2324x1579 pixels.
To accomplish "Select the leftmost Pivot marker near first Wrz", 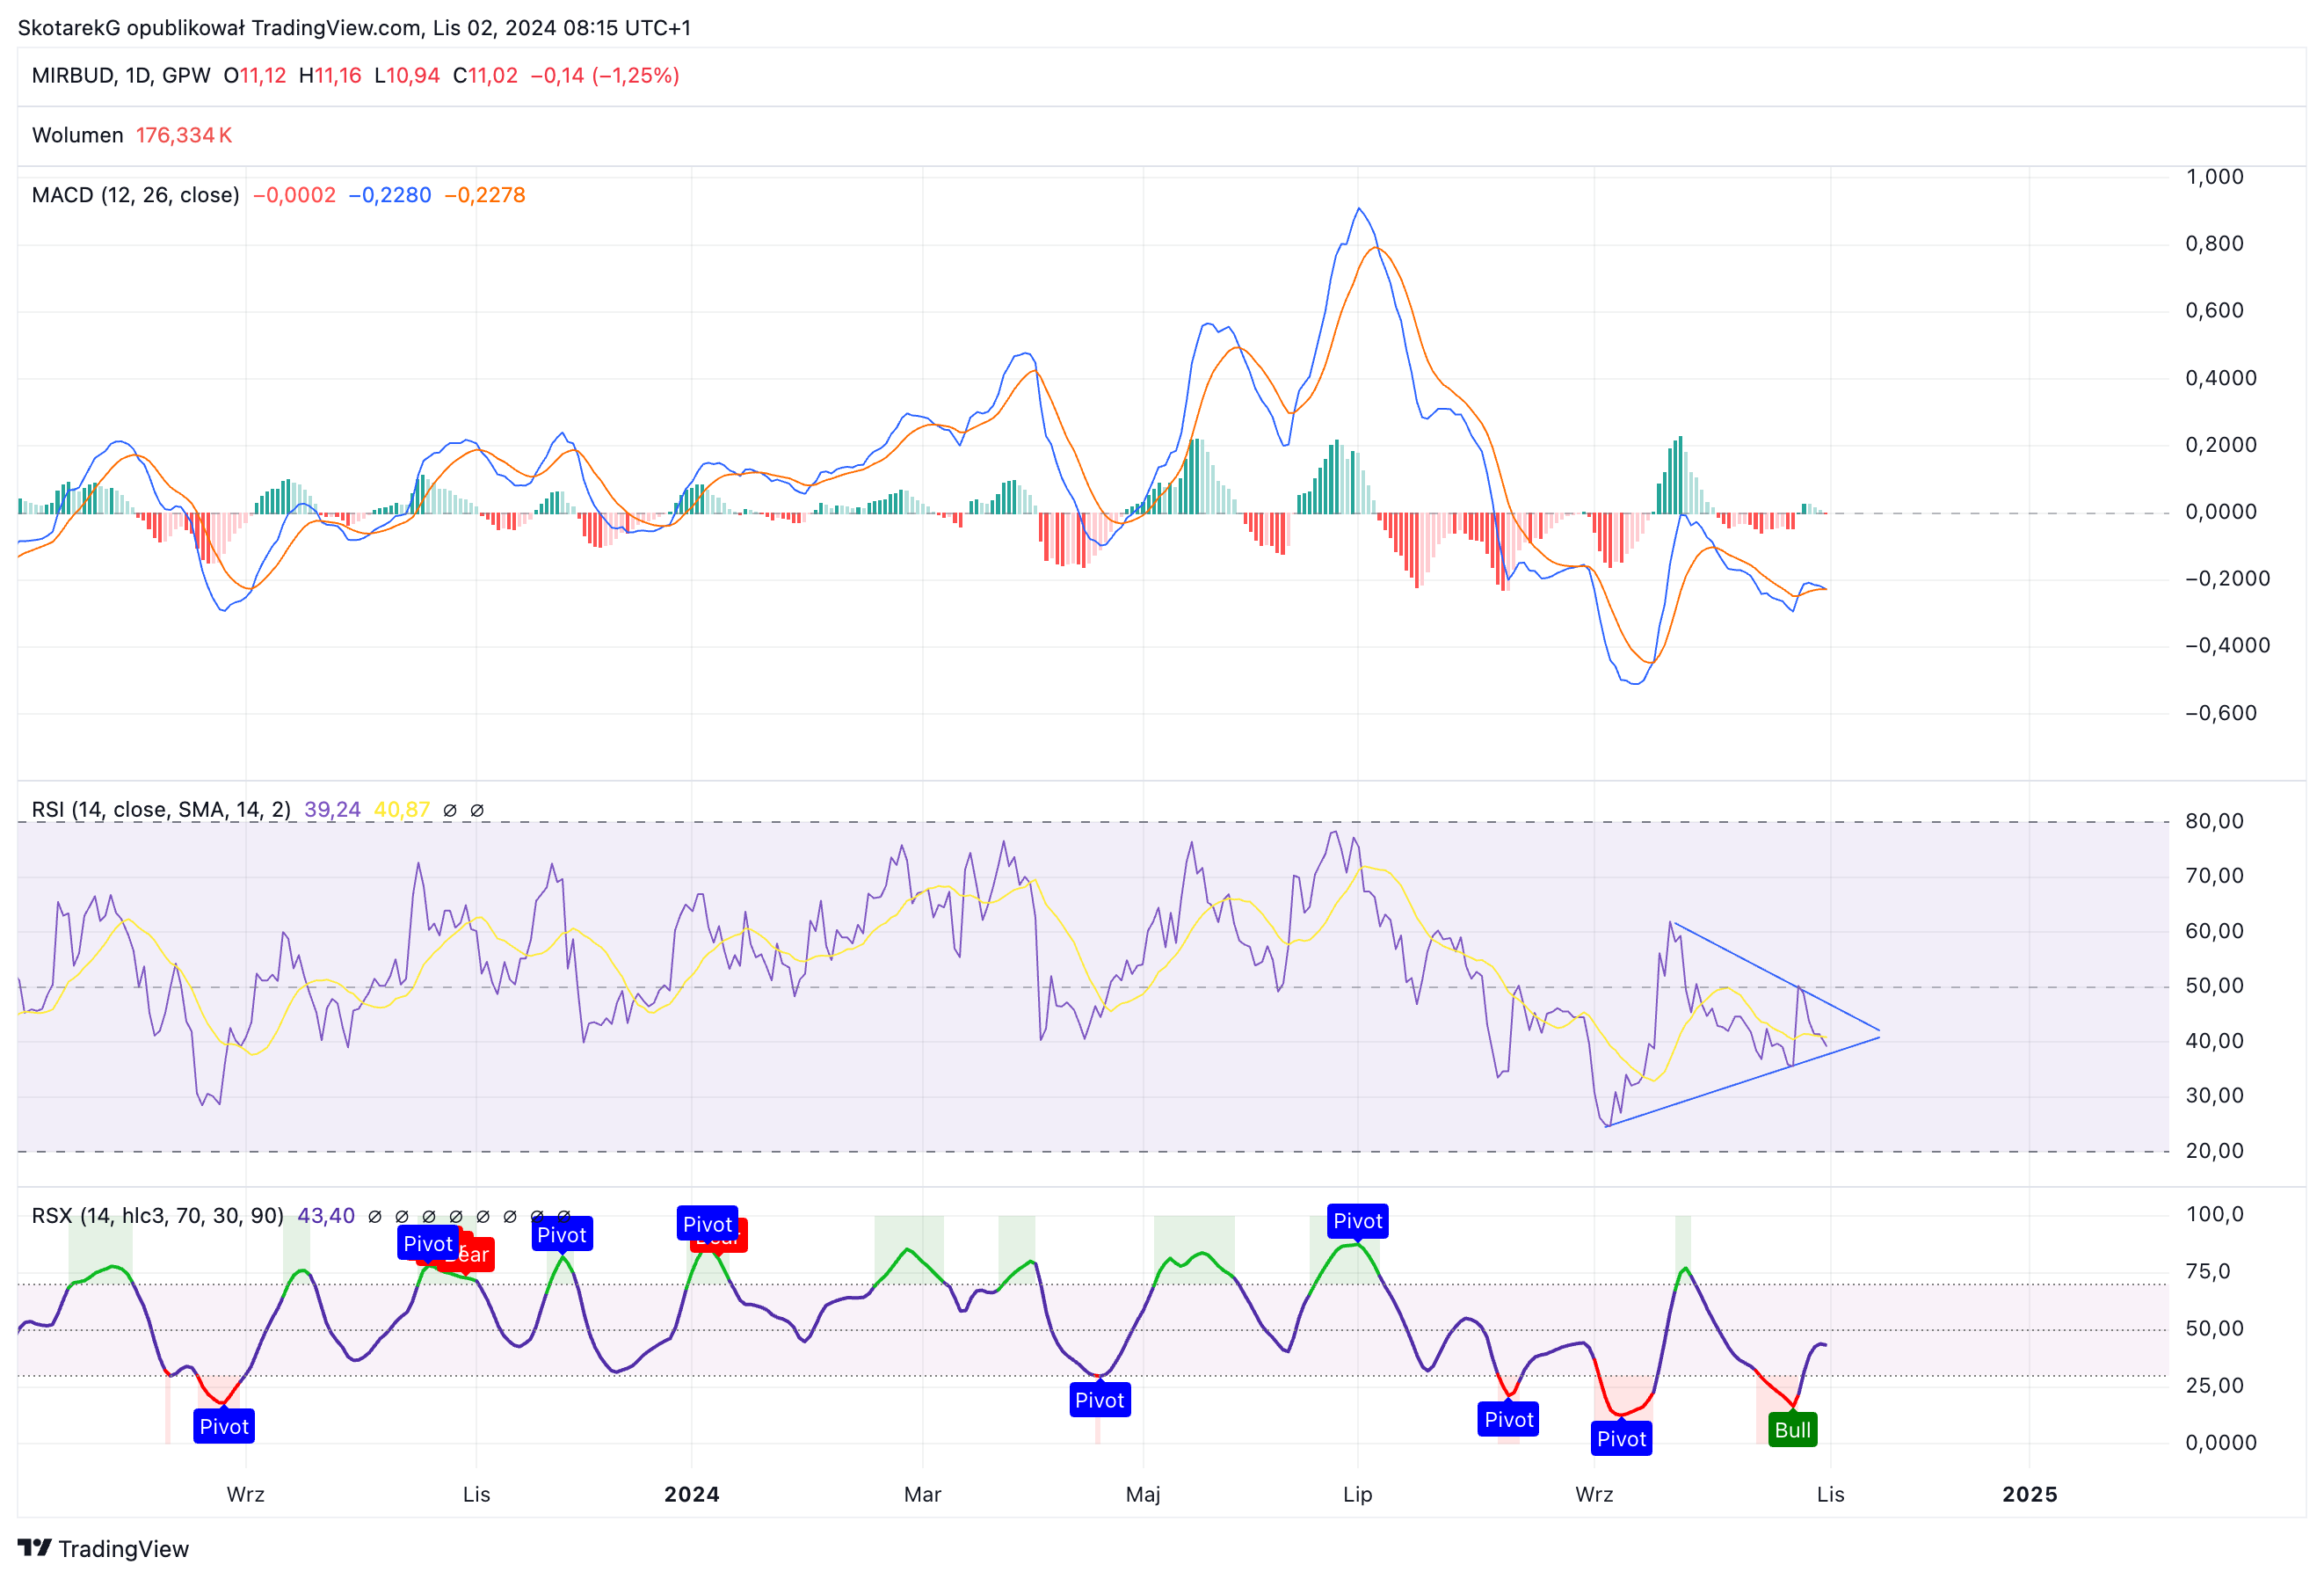I will 224,1426.
